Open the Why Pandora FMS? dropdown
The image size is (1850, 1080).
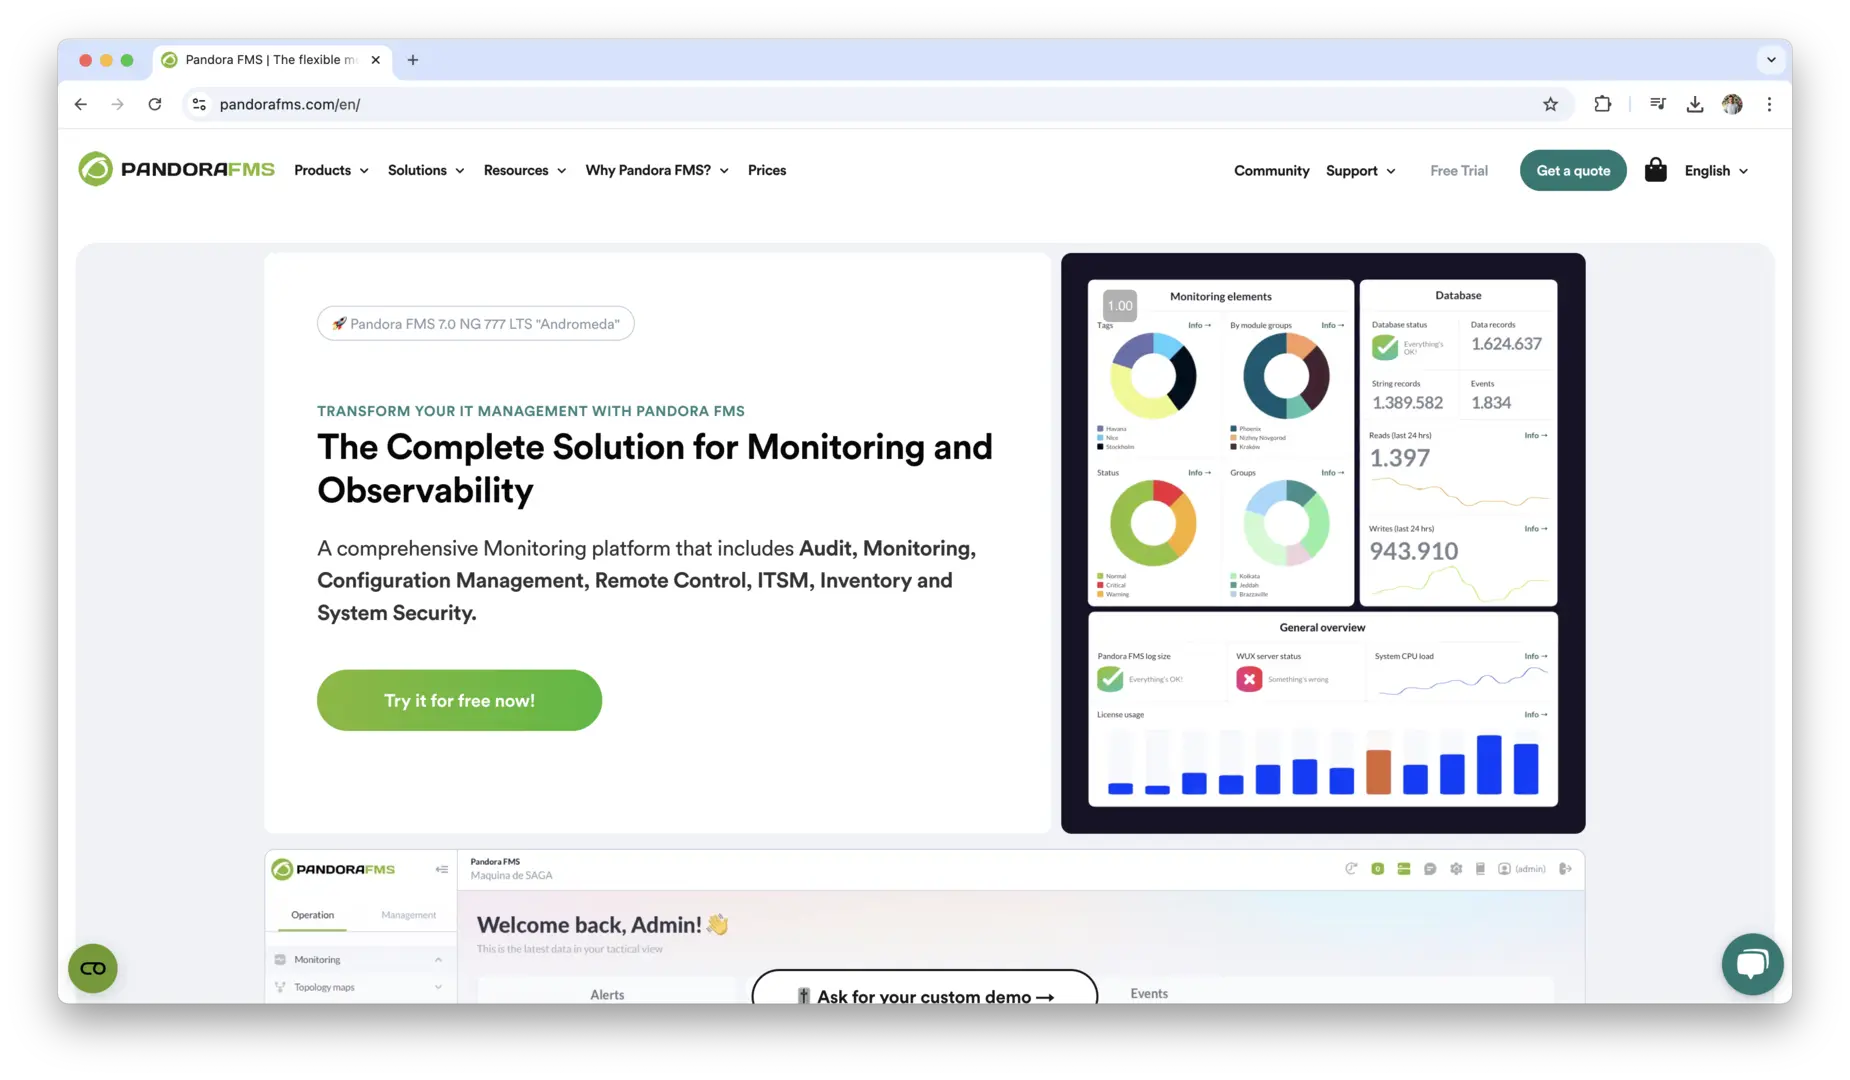[657, 170]
